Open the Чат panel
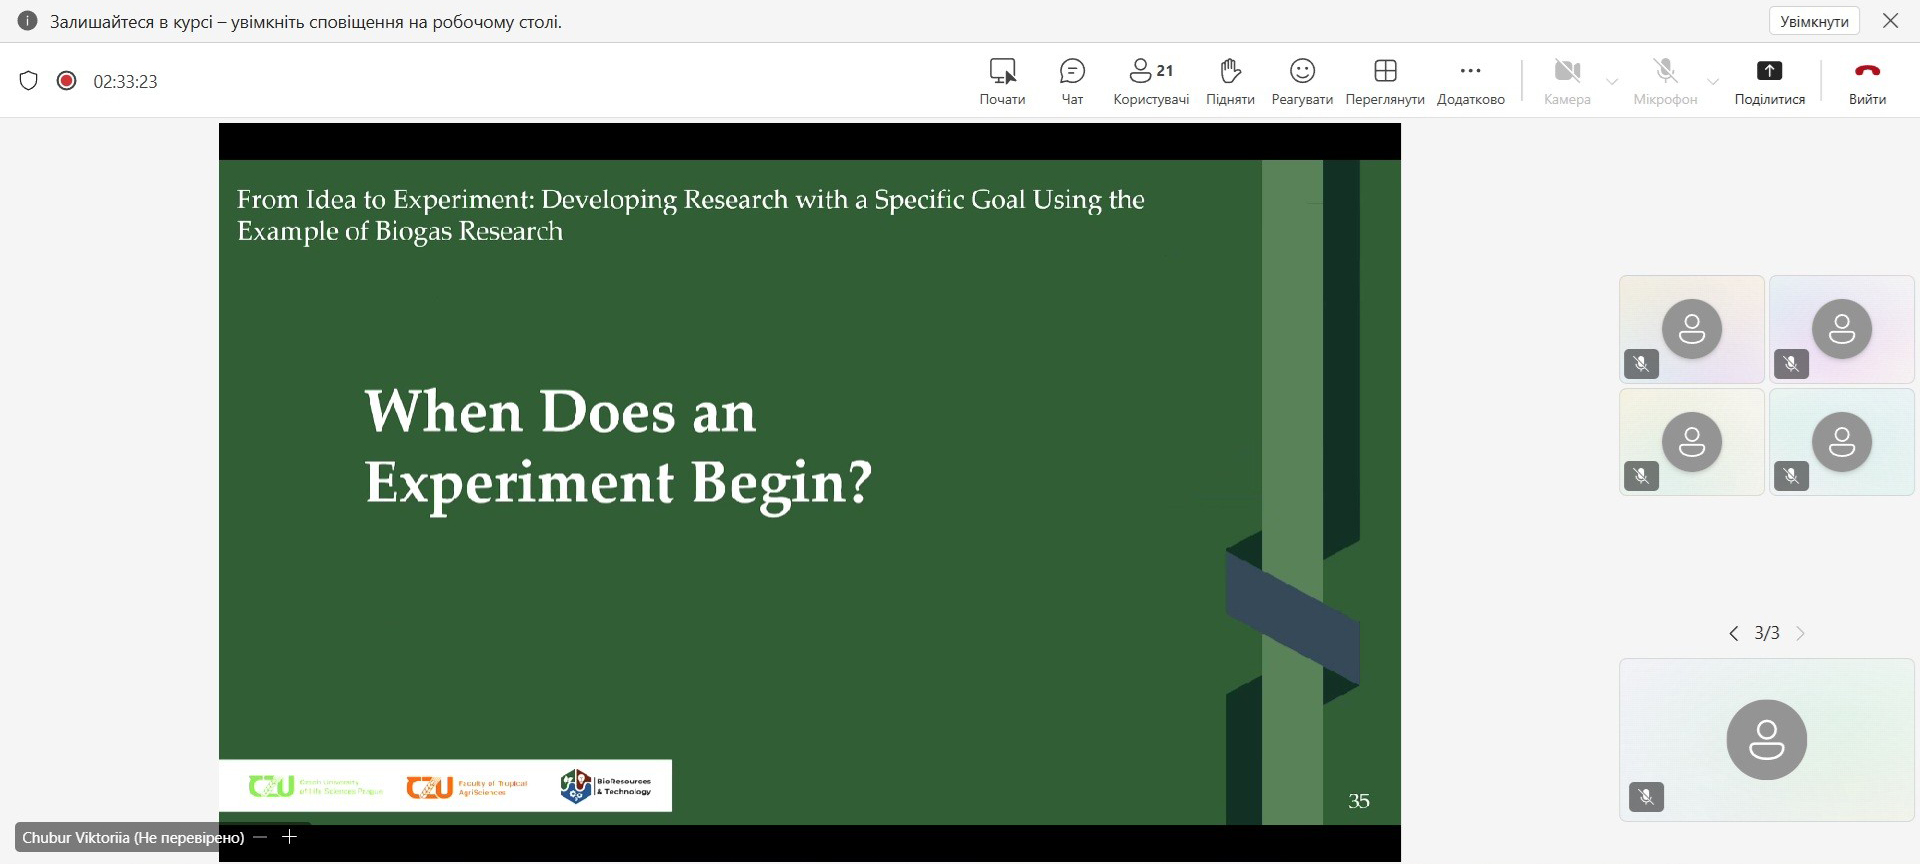1920x864 pixels. pyautogui.click(x=1072, y=81)
